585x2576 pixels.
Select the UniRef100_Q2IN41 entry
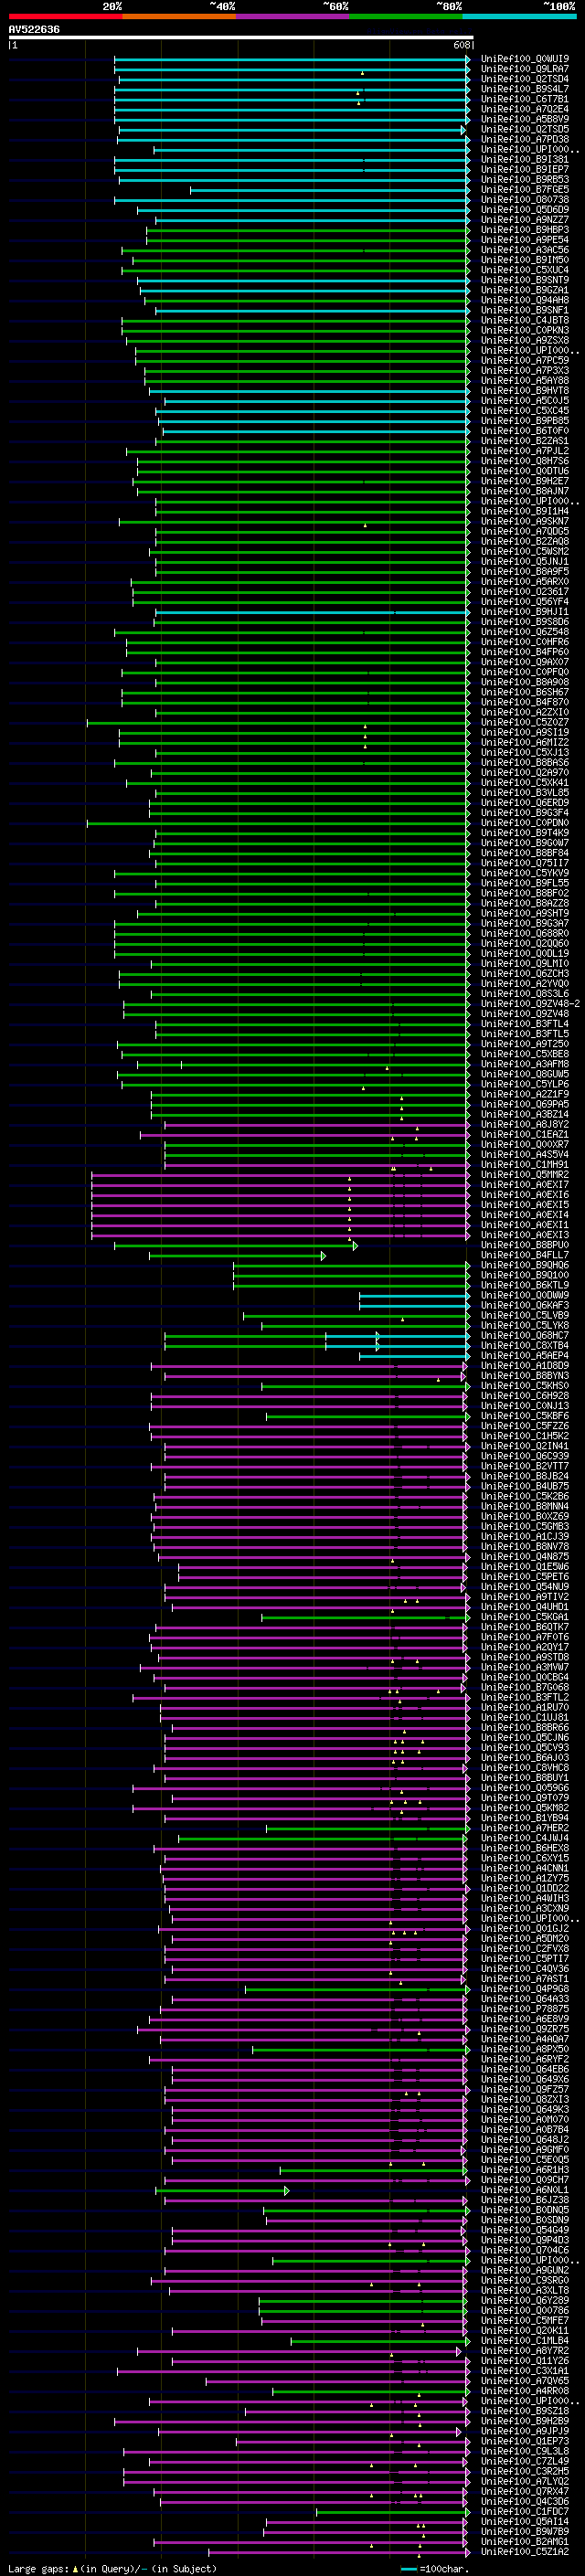(525, 1446)
